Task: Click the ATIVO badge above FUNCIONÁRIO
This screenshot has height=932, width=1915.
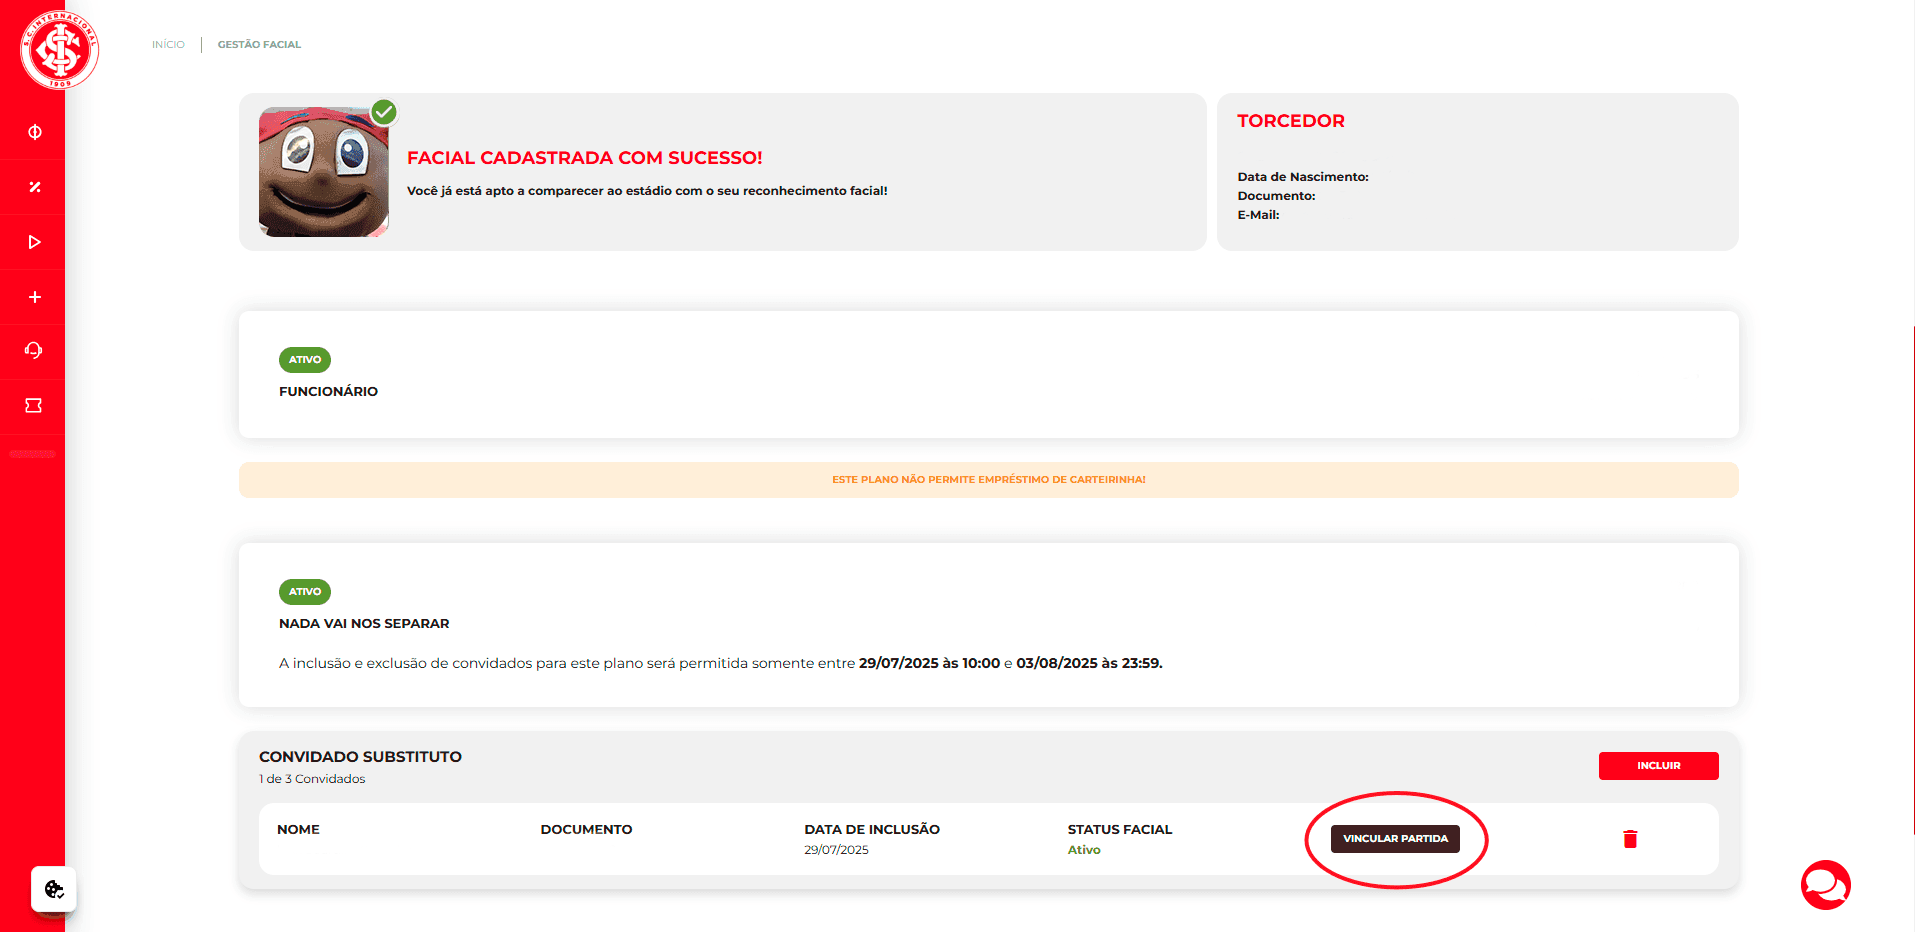Action: coord(305,360)
